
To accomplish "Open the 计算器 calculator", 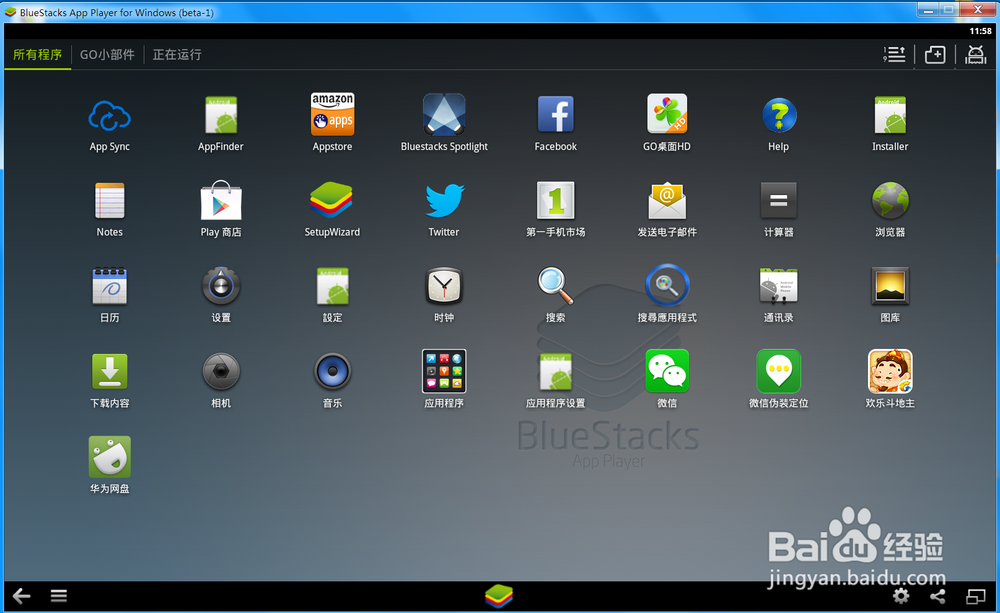I will (x=779, y=201).
